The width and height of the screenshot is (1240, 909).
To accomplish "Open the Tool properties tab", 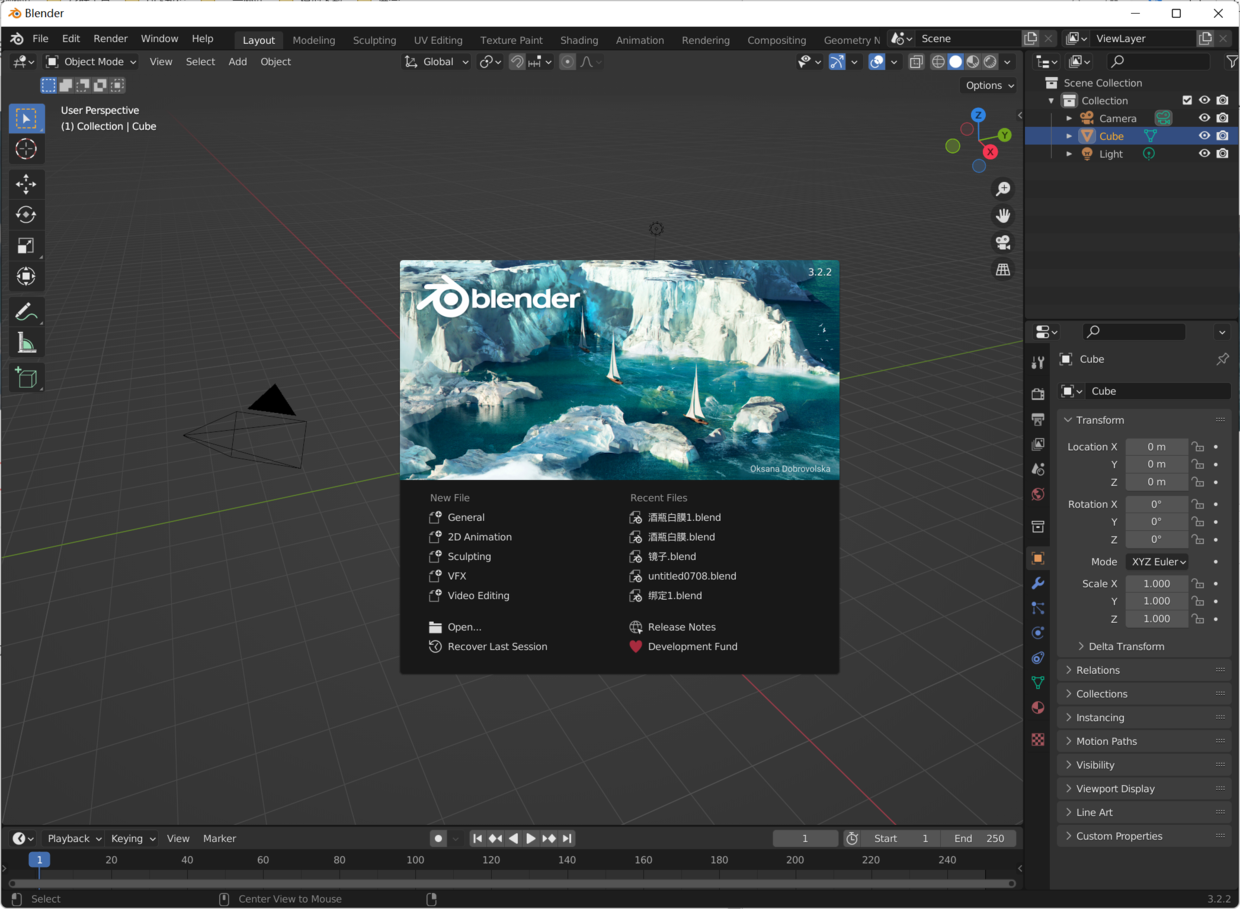I will 1037,362.
